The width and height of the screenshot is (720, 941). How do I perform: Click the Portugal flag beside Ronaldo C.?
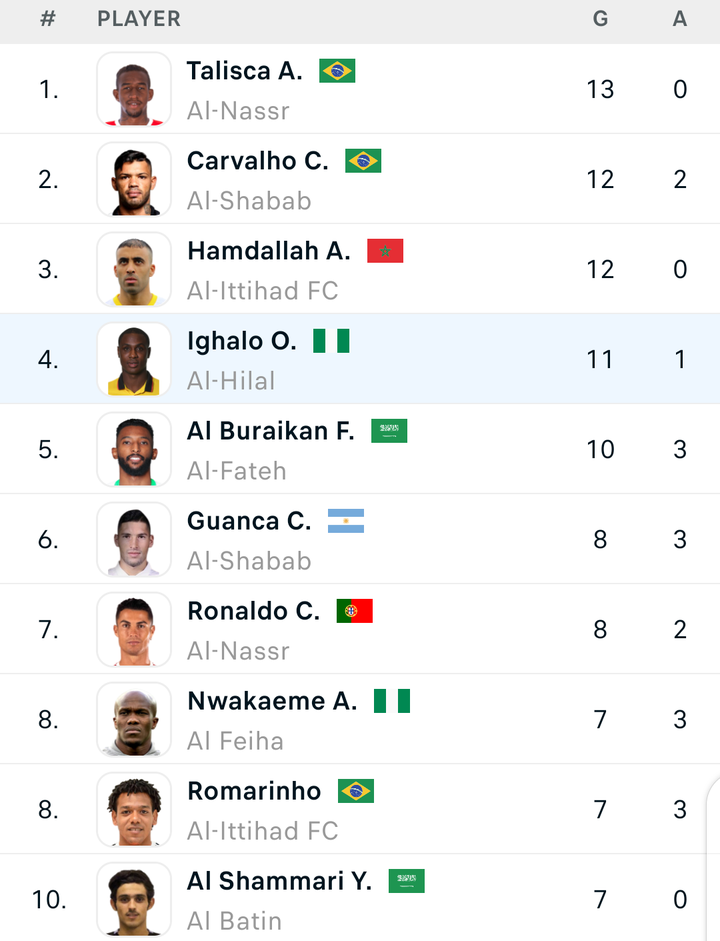click(355, 611)
